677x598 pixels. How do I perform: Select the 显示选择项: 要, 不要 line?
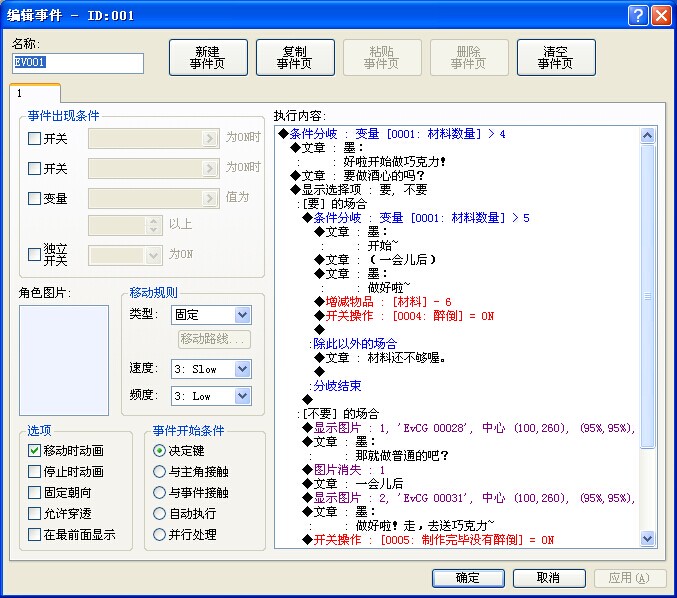(359, 190)
